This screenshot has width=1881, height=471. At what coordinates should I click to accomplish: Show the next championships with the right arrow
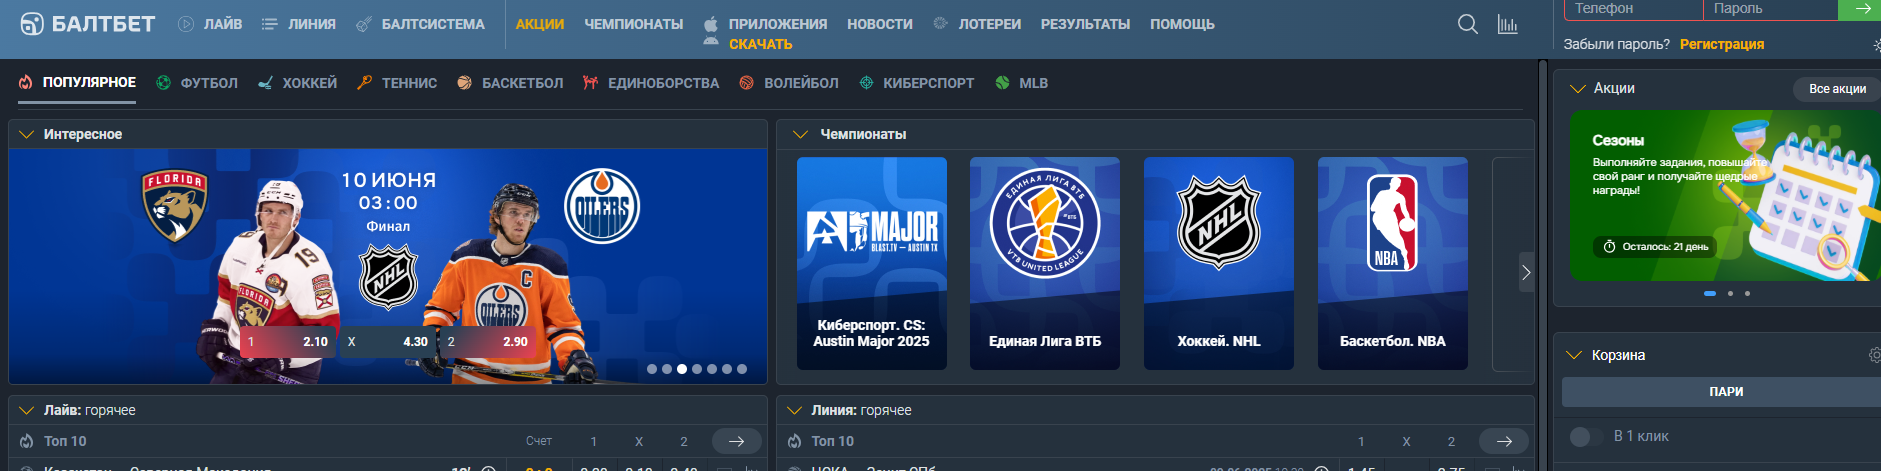click(x=1526, y=272)
